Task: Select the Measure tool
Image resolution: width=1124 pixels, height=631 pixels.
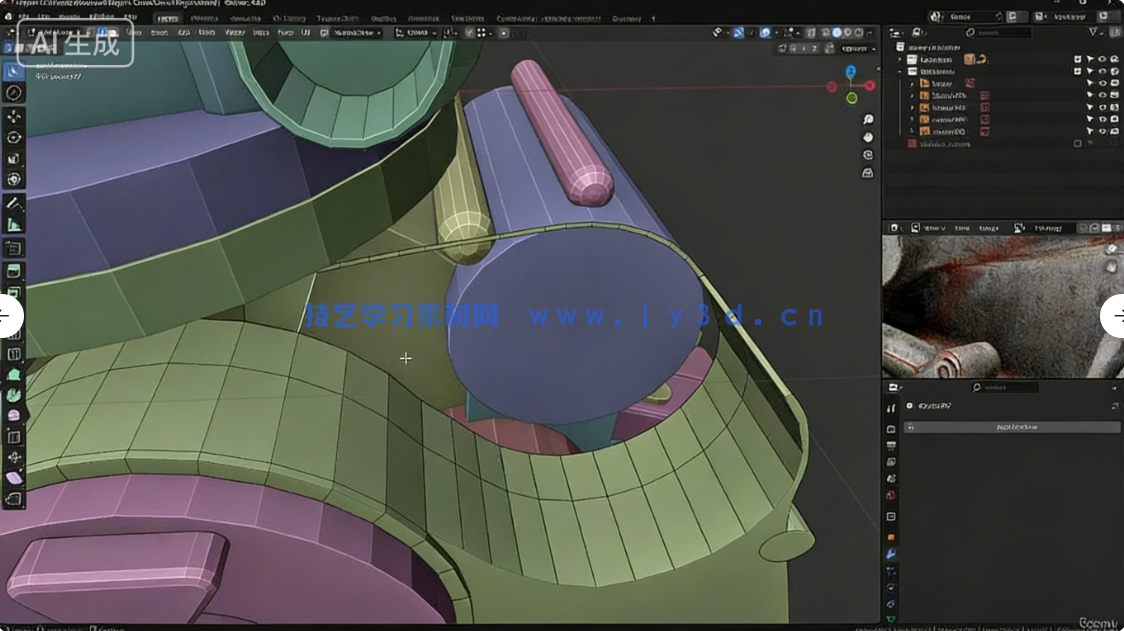Action: click(14, 222)
